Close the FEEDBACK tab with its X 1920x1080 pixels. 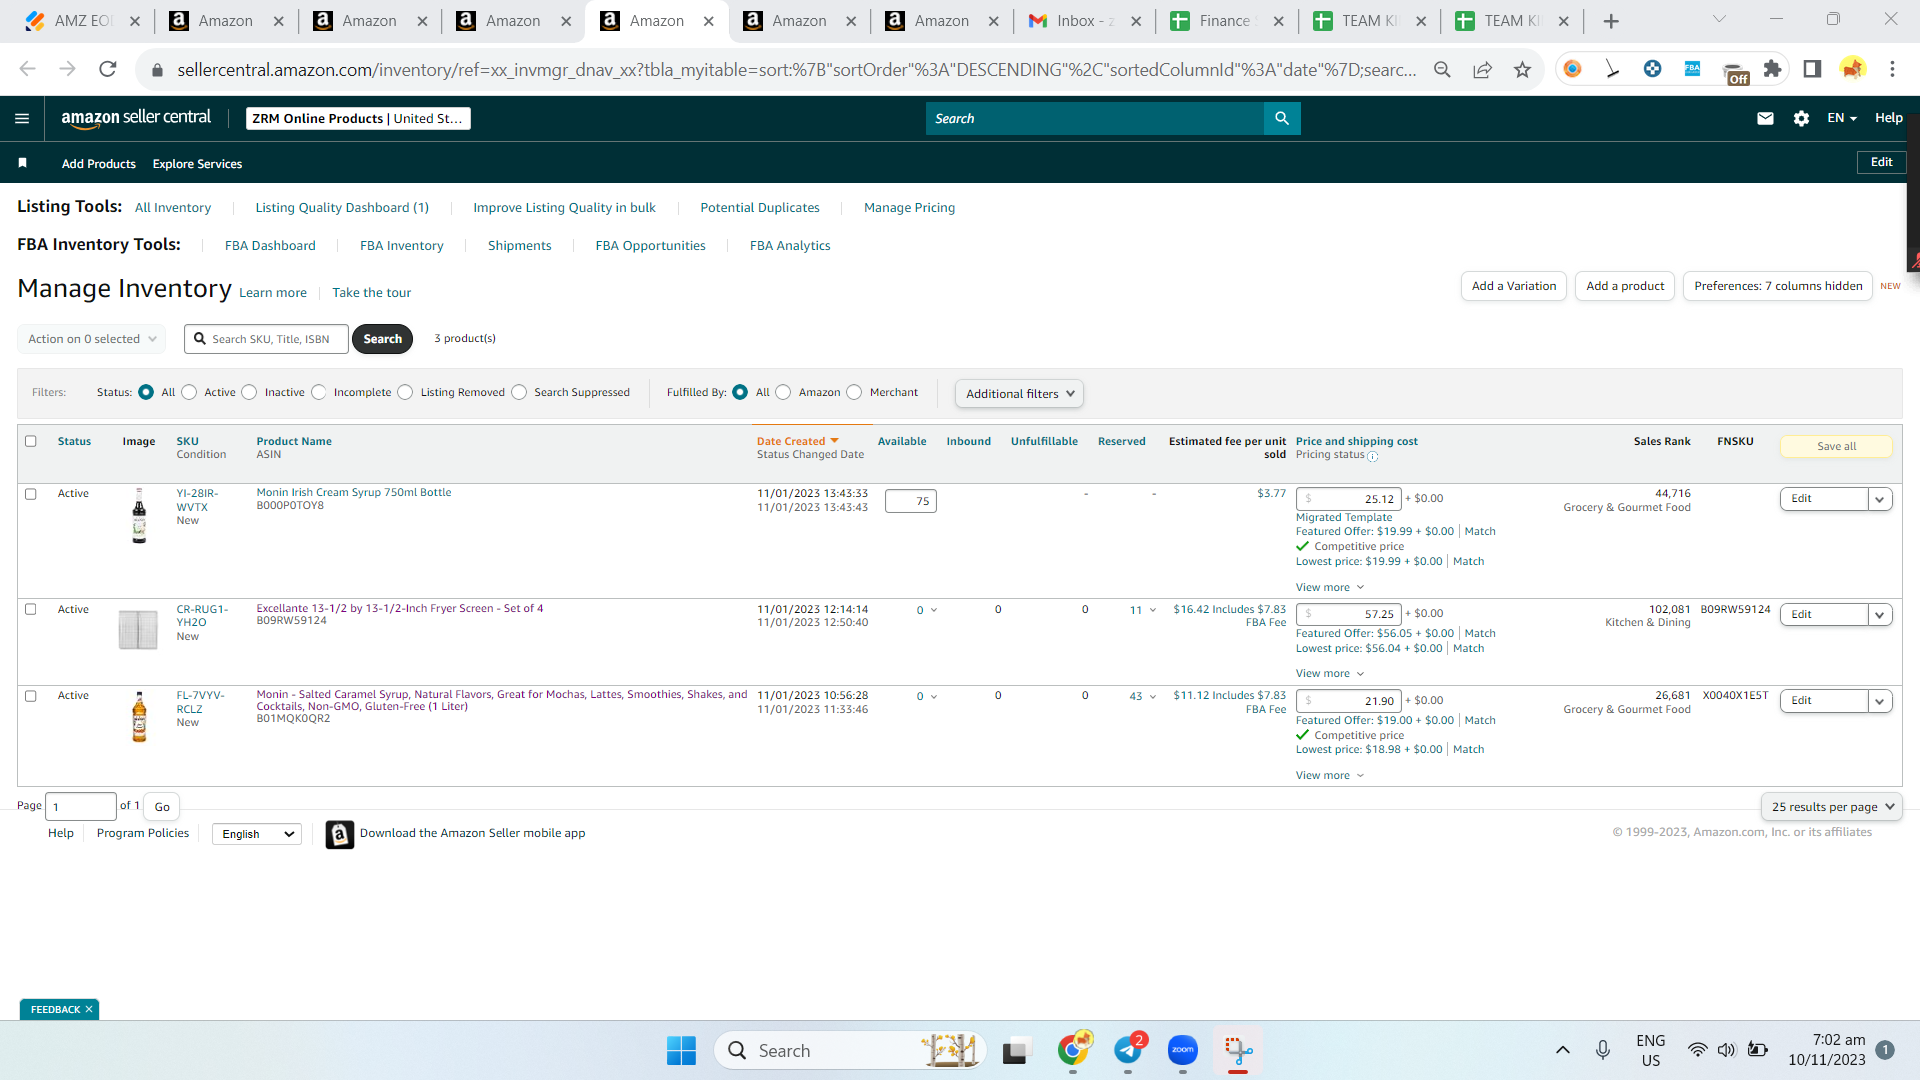pyautogui.click(x=89, y=1010)
